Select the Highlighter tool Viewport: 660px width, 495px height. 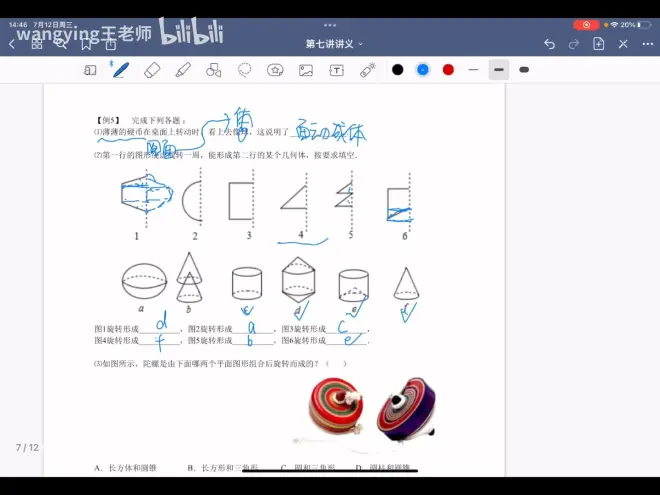pyautogui.click(x=183, y=70)
